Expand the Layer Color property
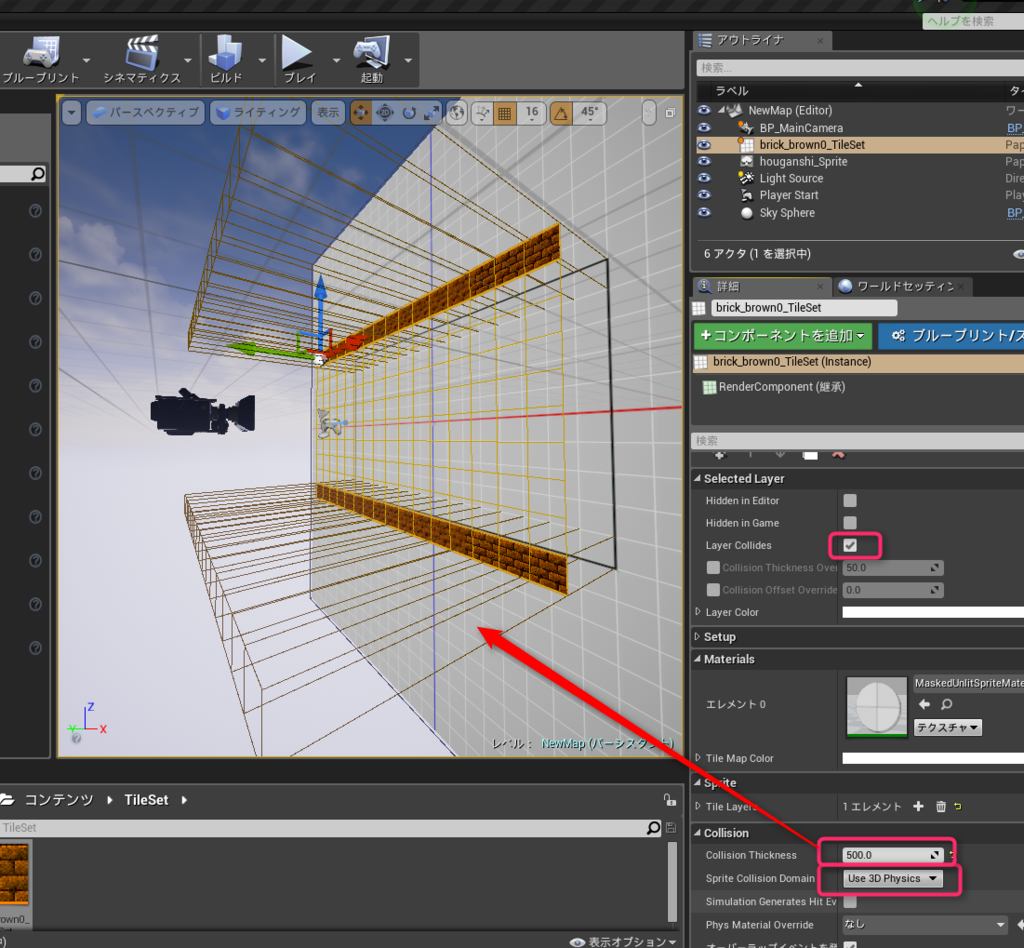Viewport: 1024px width, 948px height. 697,612
